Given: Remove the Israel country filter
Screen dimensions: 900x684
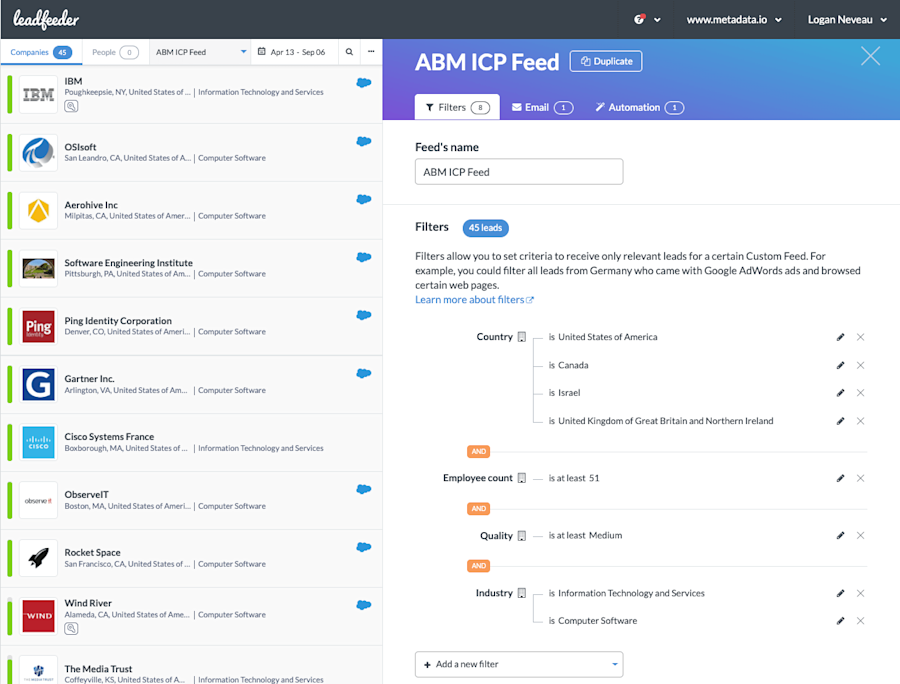Looking at the screenshot, I should (x=860, y=392).
